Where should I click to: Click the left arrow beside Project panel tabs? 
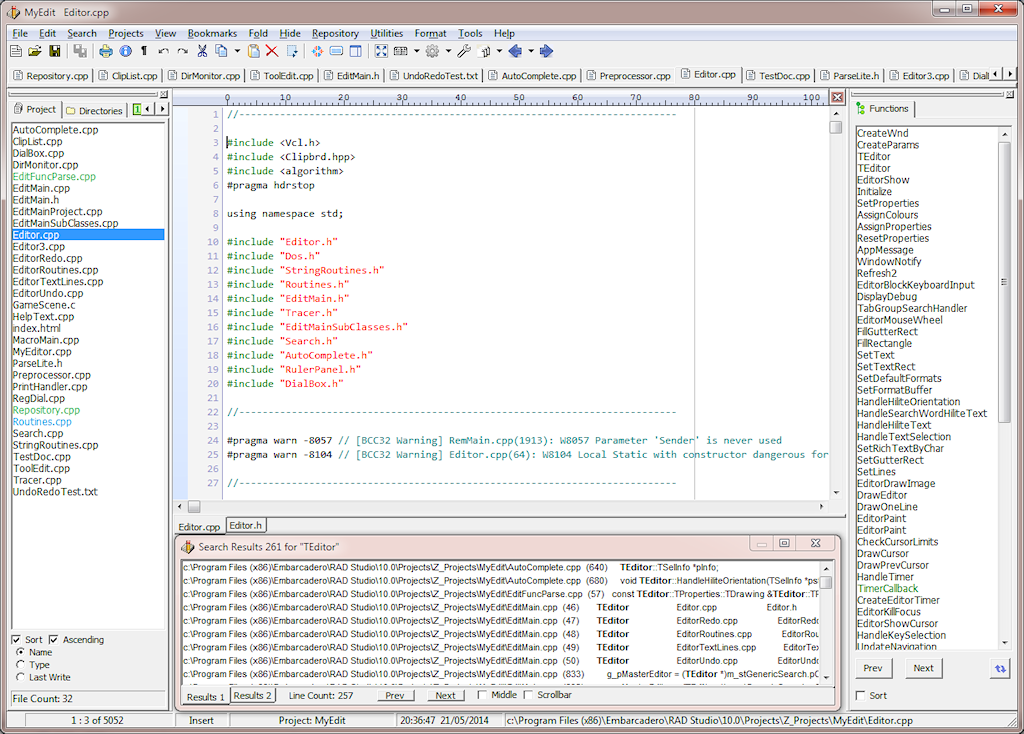click(x=148, y=109)
